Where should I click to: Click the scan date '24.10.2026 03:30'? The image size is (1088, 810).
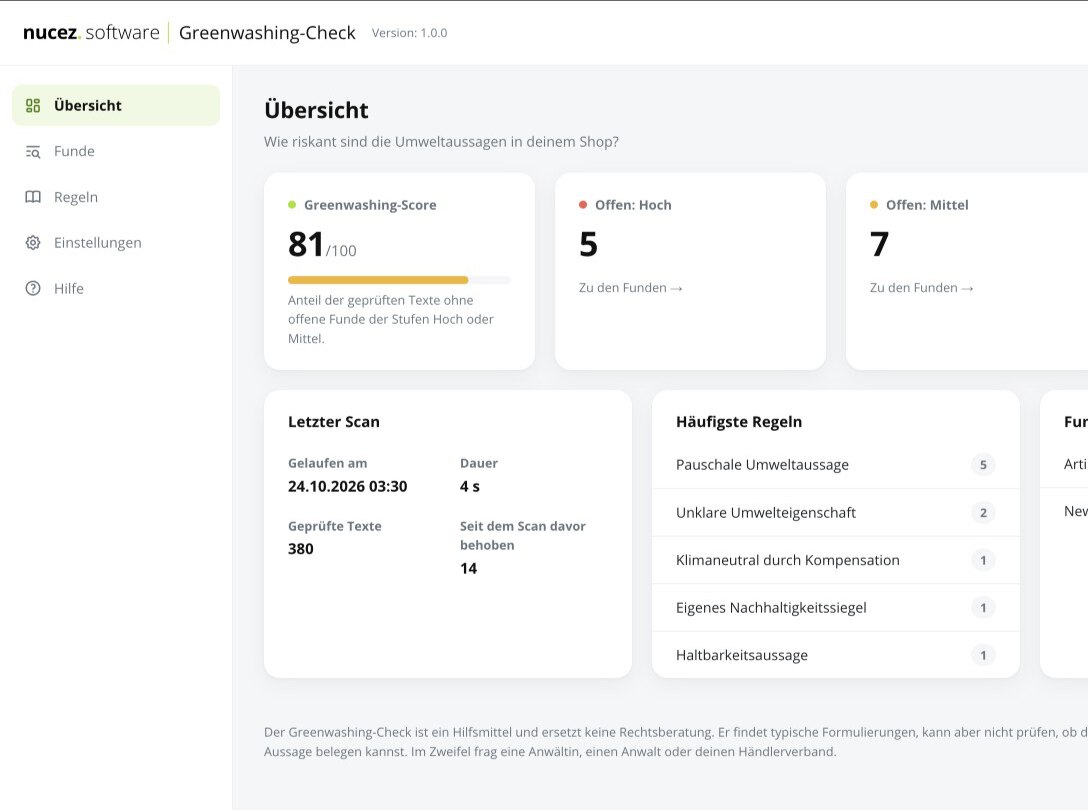(348, 487)
